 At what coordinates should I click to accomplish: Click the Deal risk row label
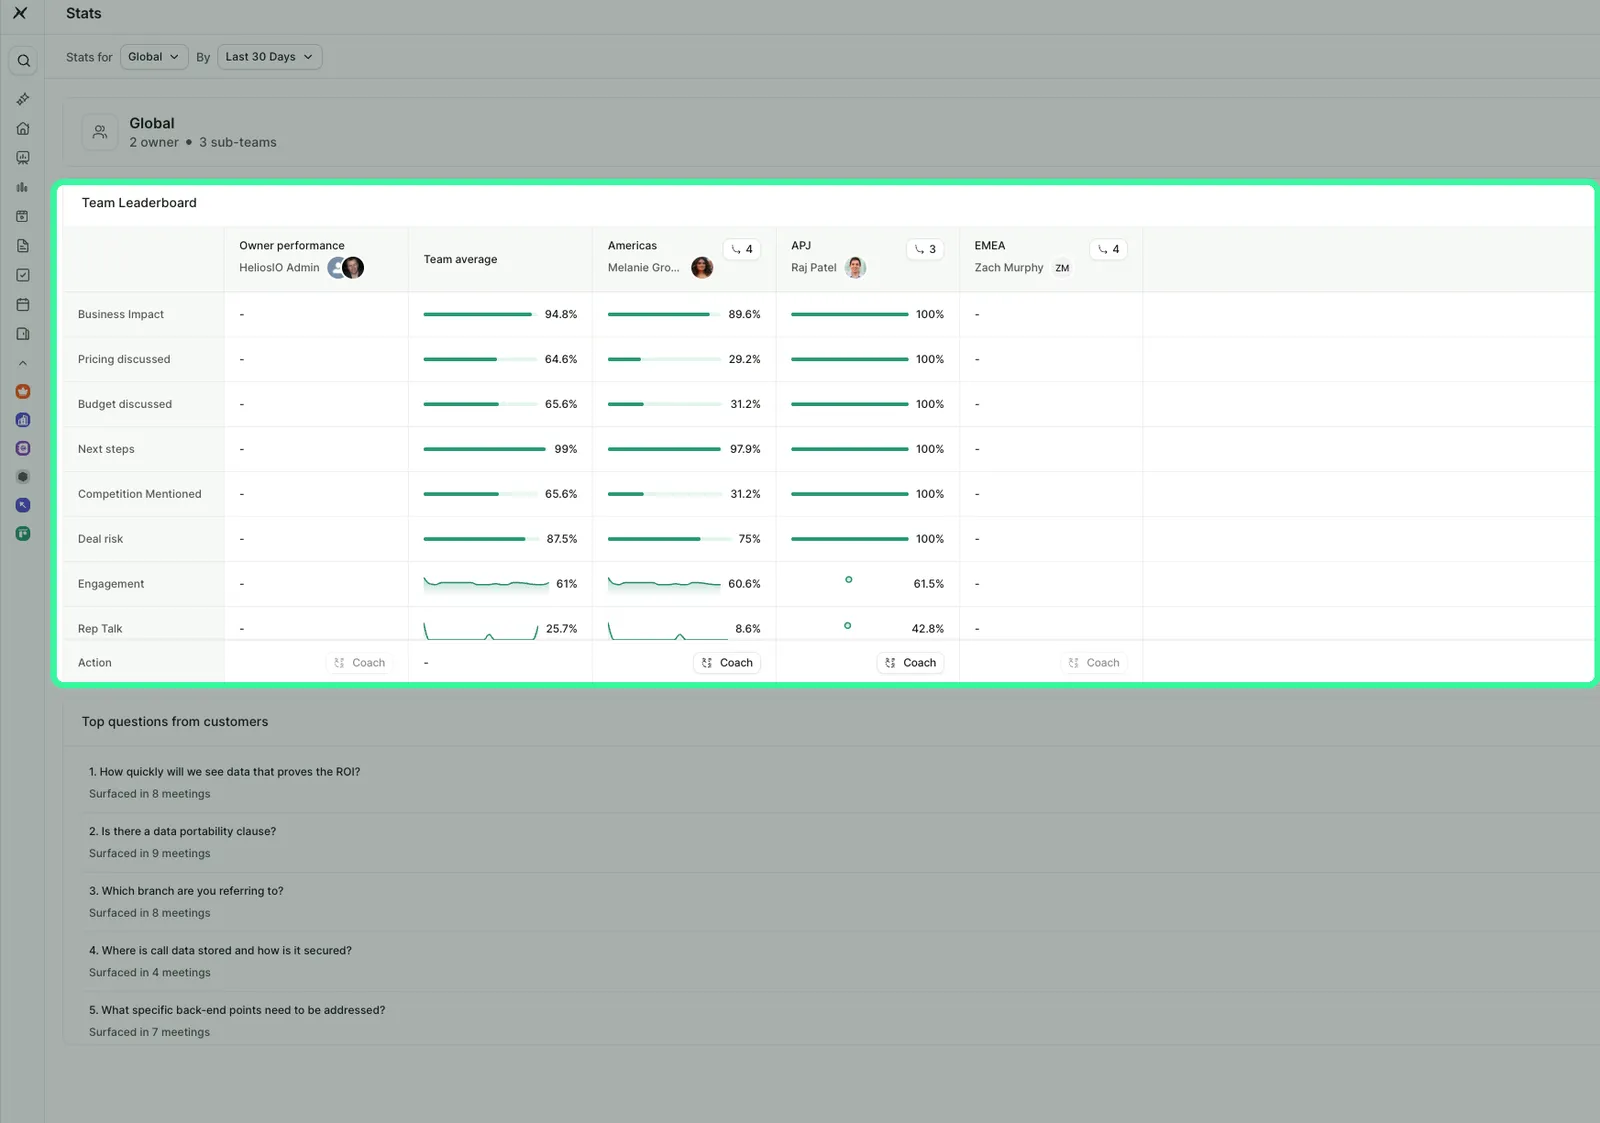tap(100, 539)
